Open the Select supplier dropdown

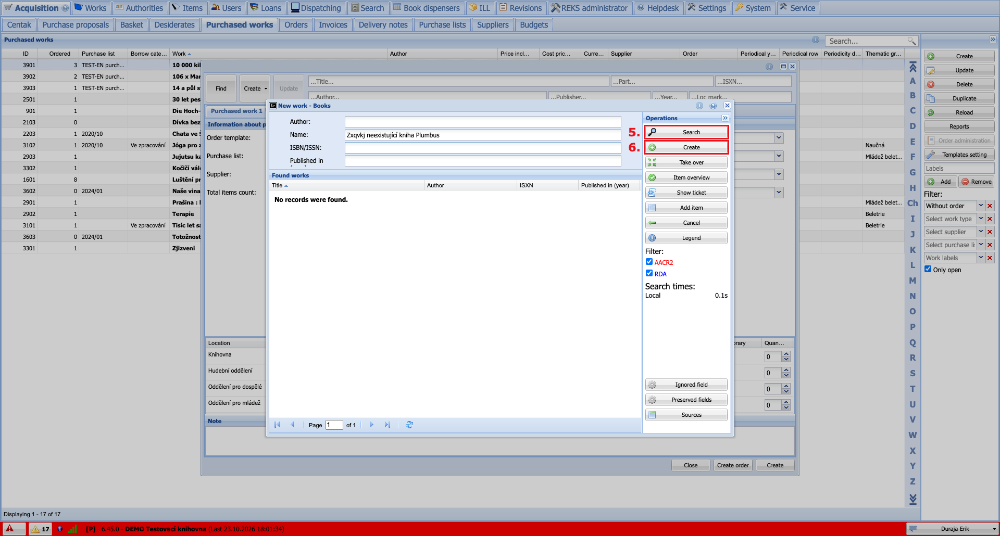(x=981, y=232)
